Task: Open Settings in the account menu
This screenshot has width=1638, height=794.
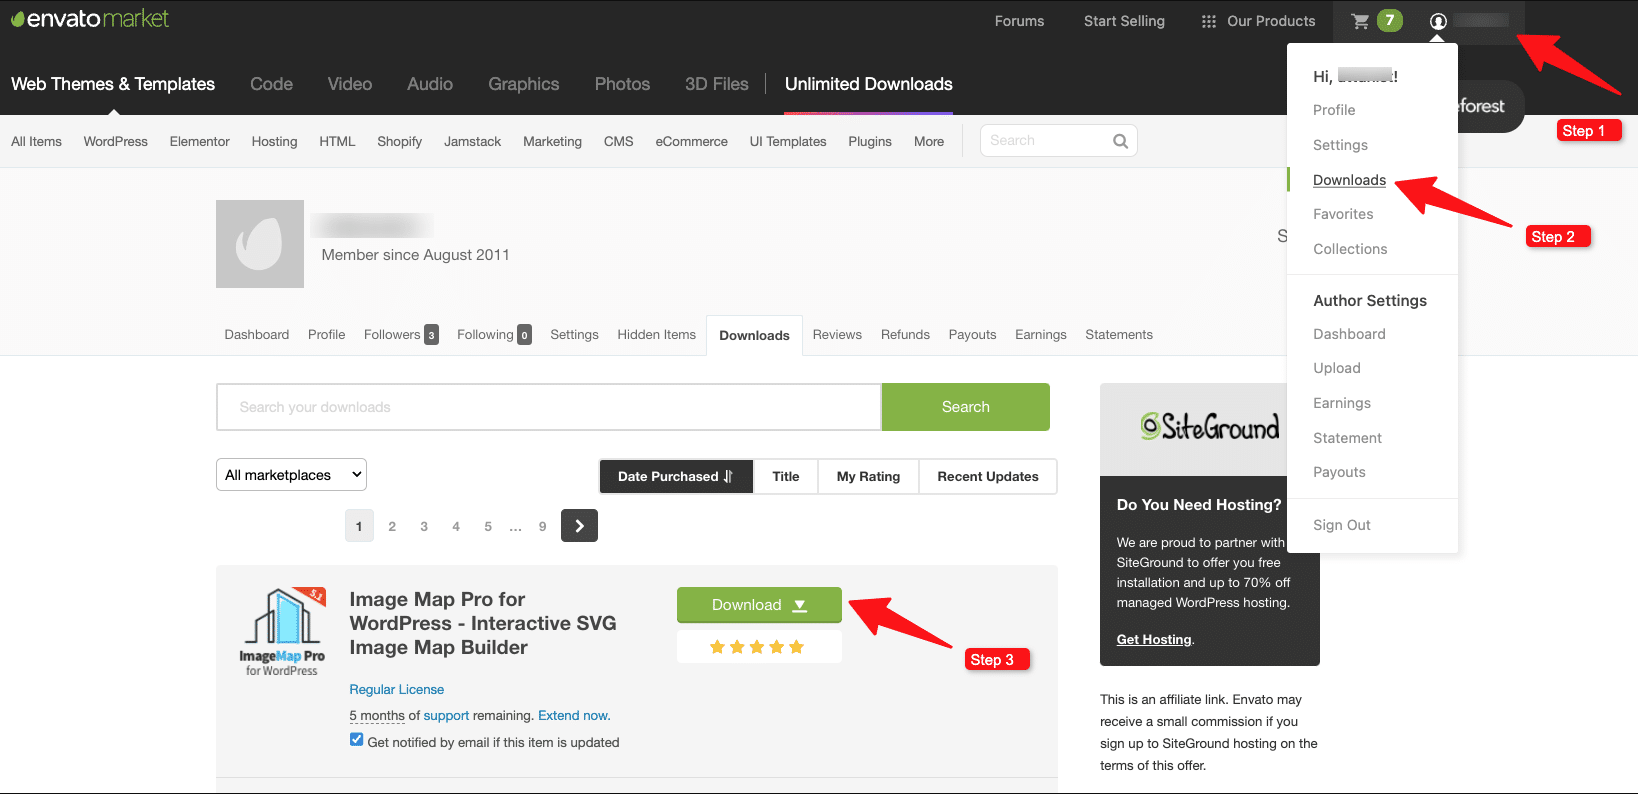Action: (x=1340, y=145)
